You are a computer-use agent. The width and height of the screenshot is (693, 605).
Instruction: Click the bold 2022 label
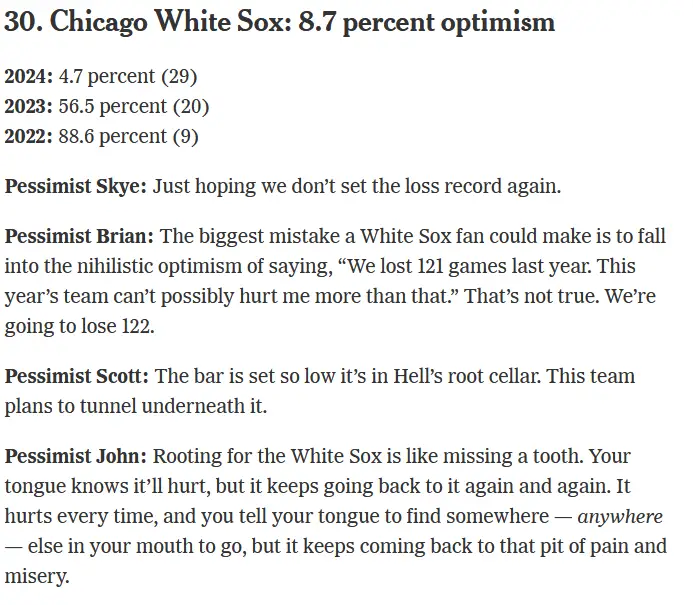26,136
